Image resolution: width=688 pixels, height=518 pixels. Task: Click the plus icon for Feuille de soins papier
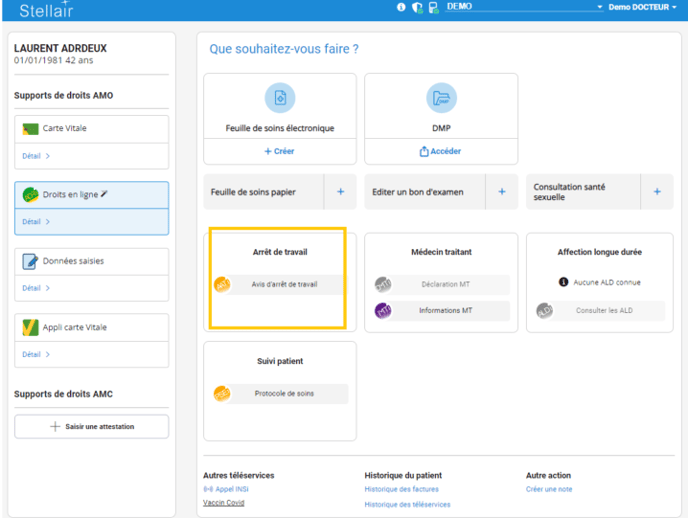coord(340,191)
